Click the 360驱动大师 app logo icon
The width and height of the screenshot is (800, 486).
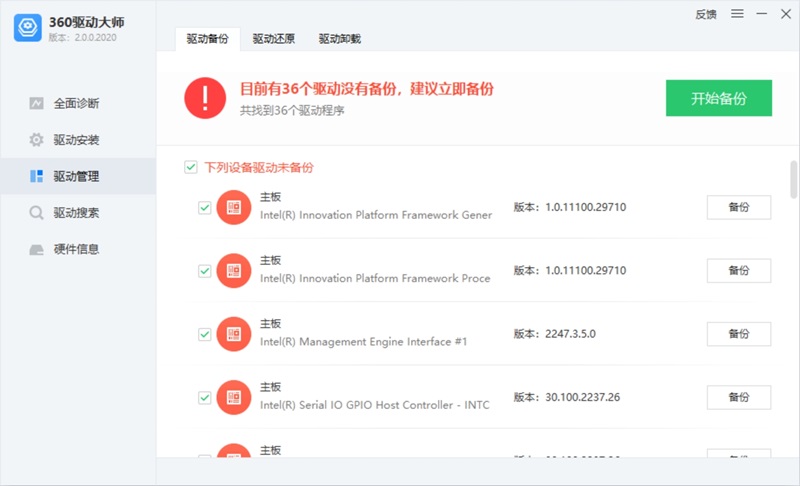click(x=28, y=28)
